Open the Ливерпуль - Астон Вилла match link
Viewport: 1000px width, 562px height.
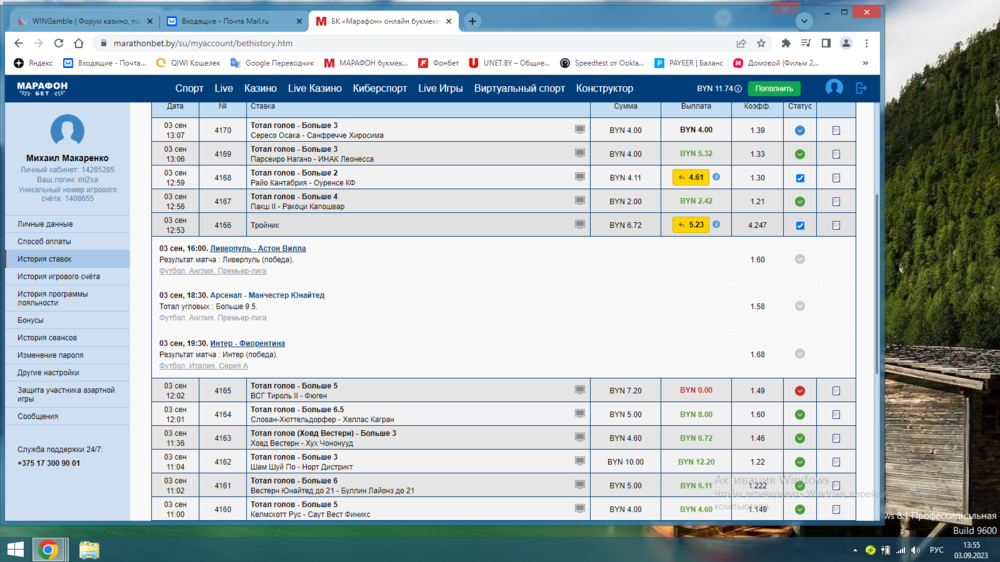click(258, 248)
